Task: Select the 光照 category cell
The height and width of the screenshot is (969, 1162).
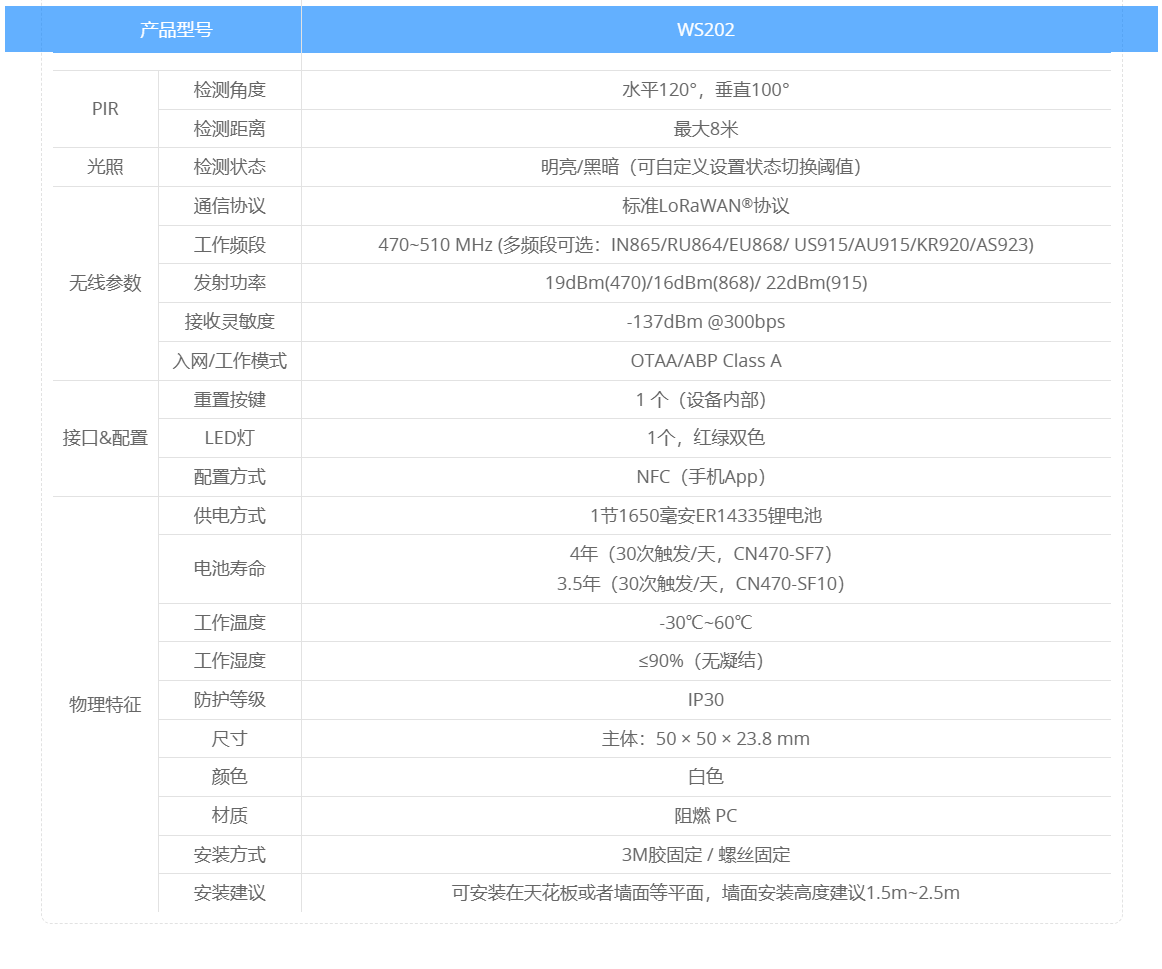Action: click(x=105, y=167)
